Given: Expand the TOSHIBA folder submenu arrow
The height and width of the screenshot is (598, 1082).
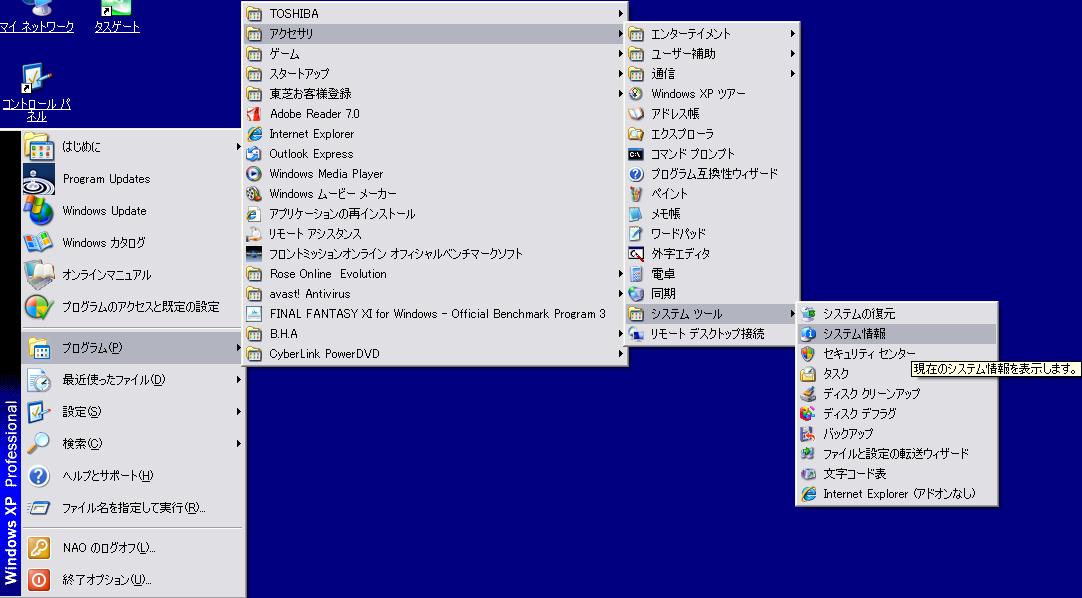Looking at the screenshot, I should coord(620,13).
